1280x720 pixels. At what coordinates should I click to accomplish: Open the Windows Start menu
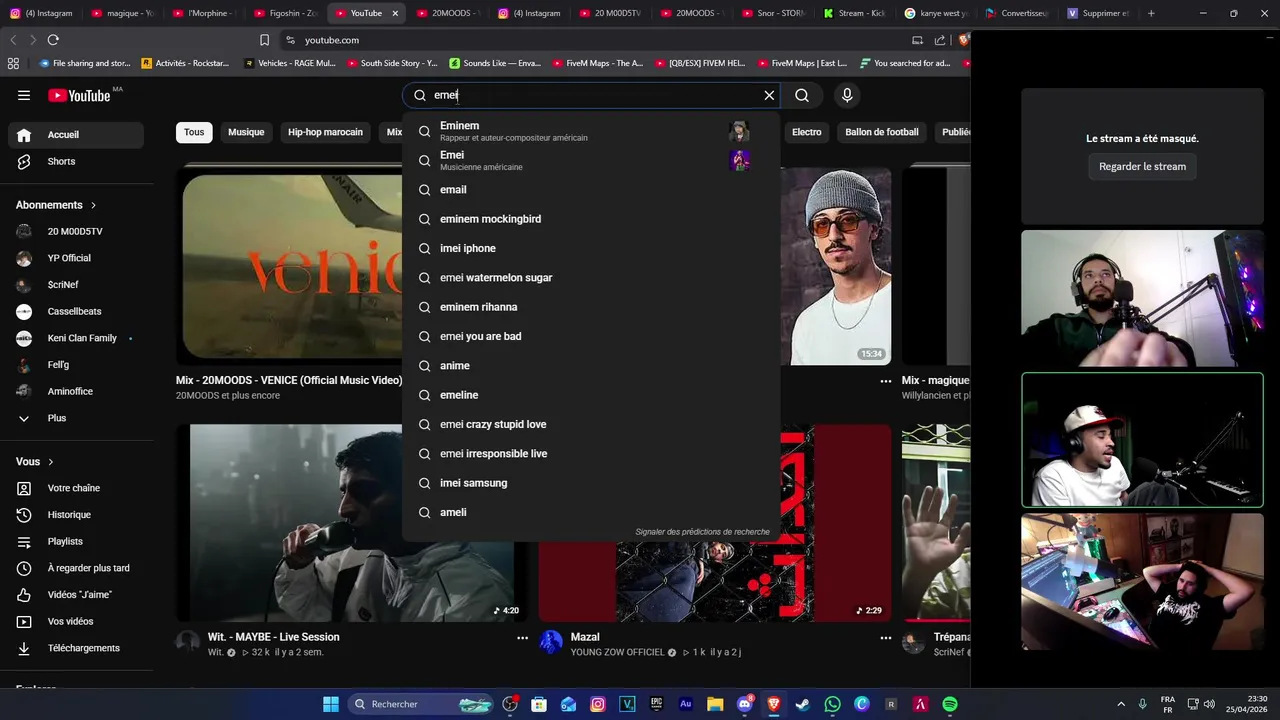pyautogui.click(x=330, y=704)
